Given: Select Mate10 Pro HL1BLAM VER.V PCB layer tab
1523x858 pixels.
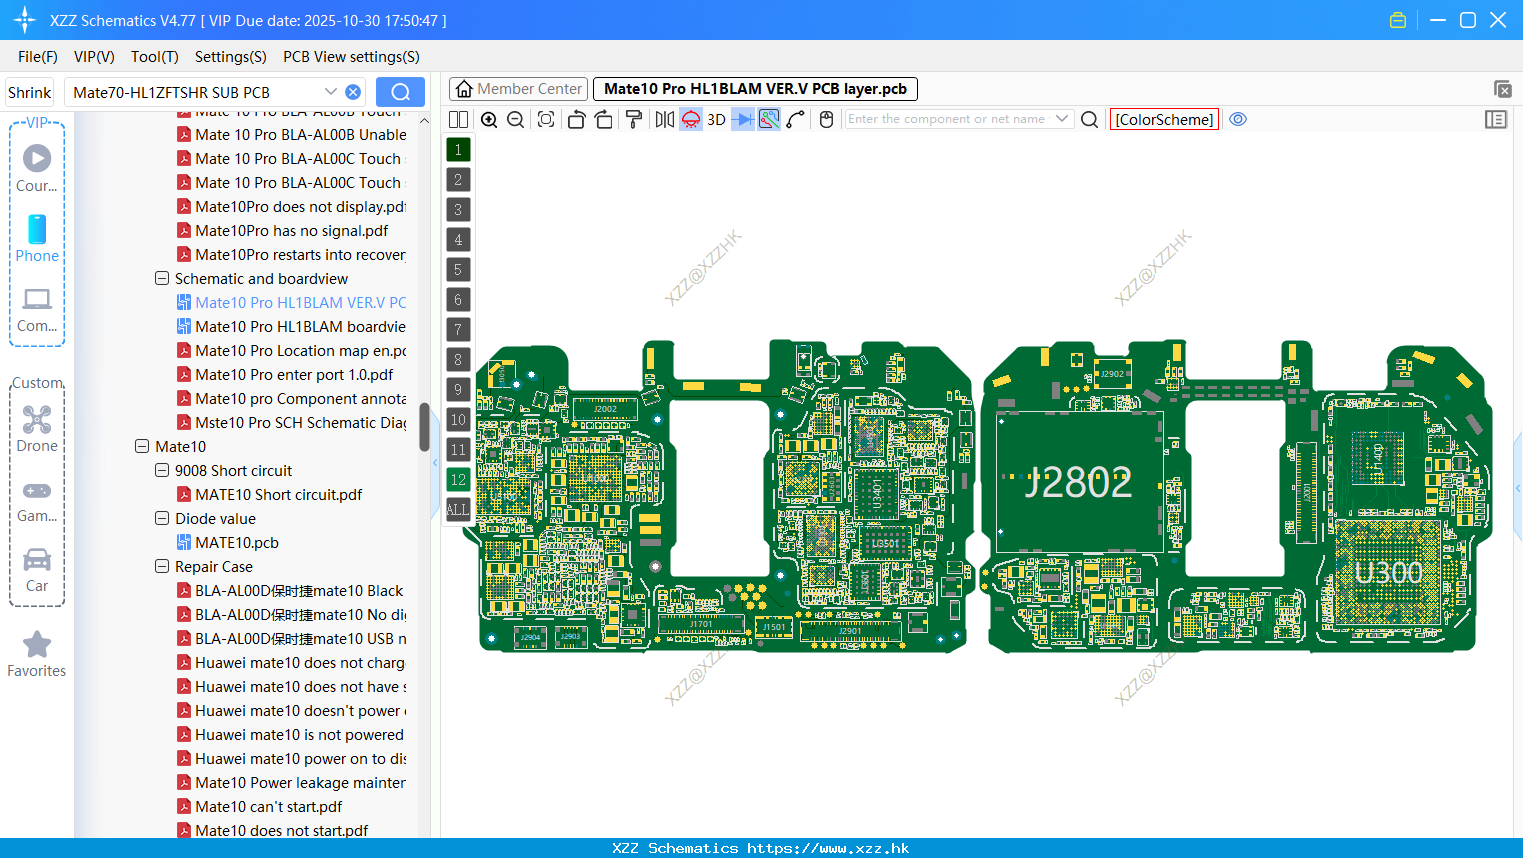Looking at the screenshot, I should 755,89.
